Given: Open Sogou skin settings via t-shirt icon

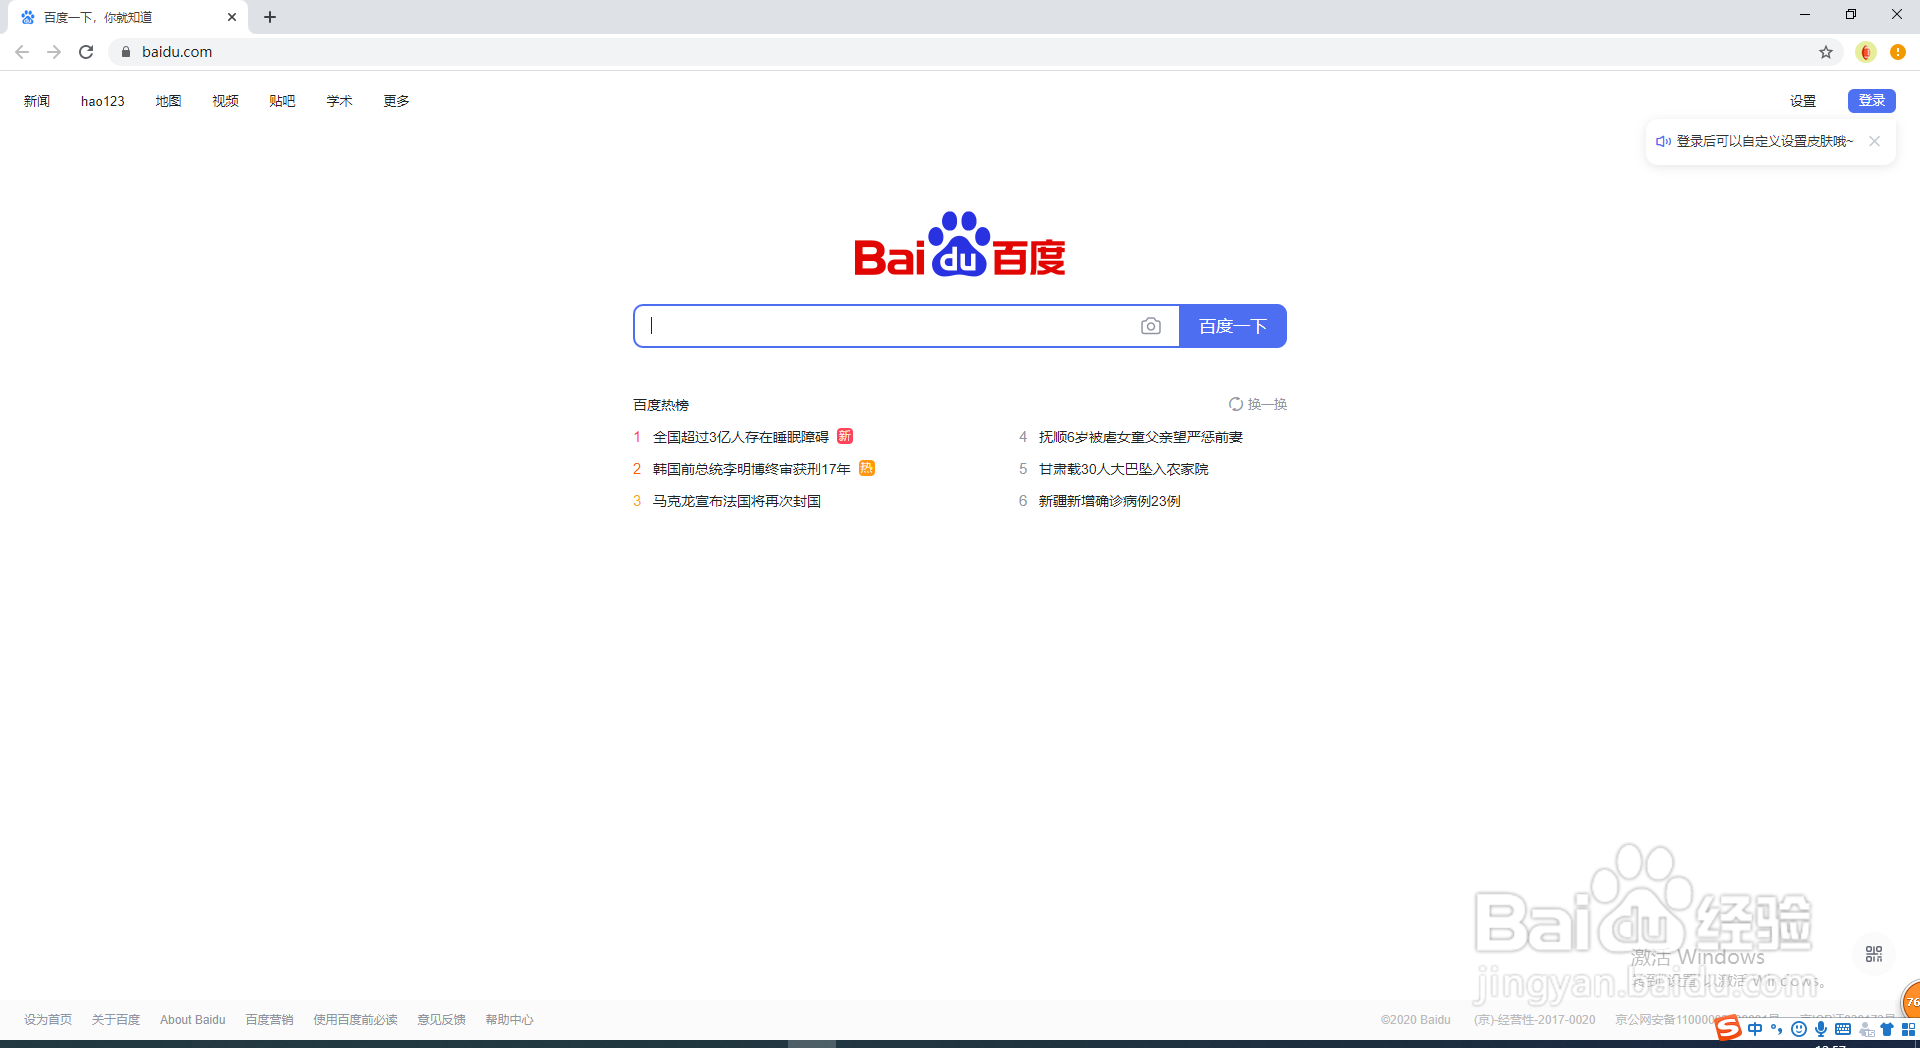Looking at the screenshot, I should [1887, 1029].
